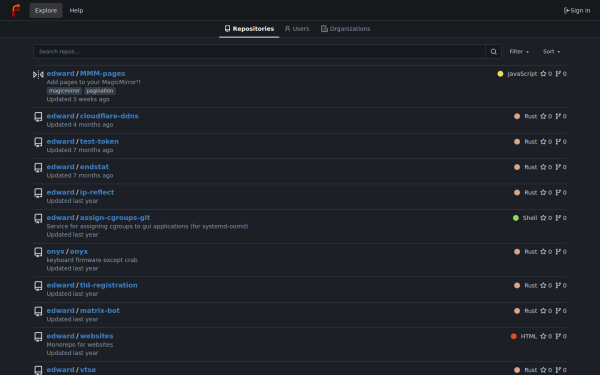Click the repo icon beside cloudflare-ddns
The width and height of the screenshot is (600, 375).
click(x=38, y=117)
